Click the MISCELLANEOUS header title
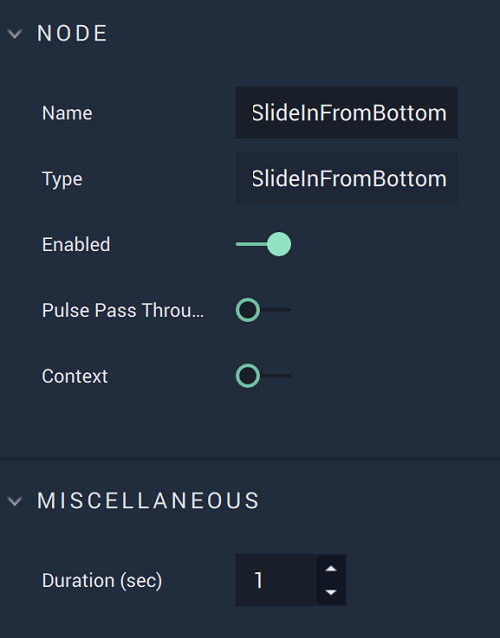 [x=148, y=500]
